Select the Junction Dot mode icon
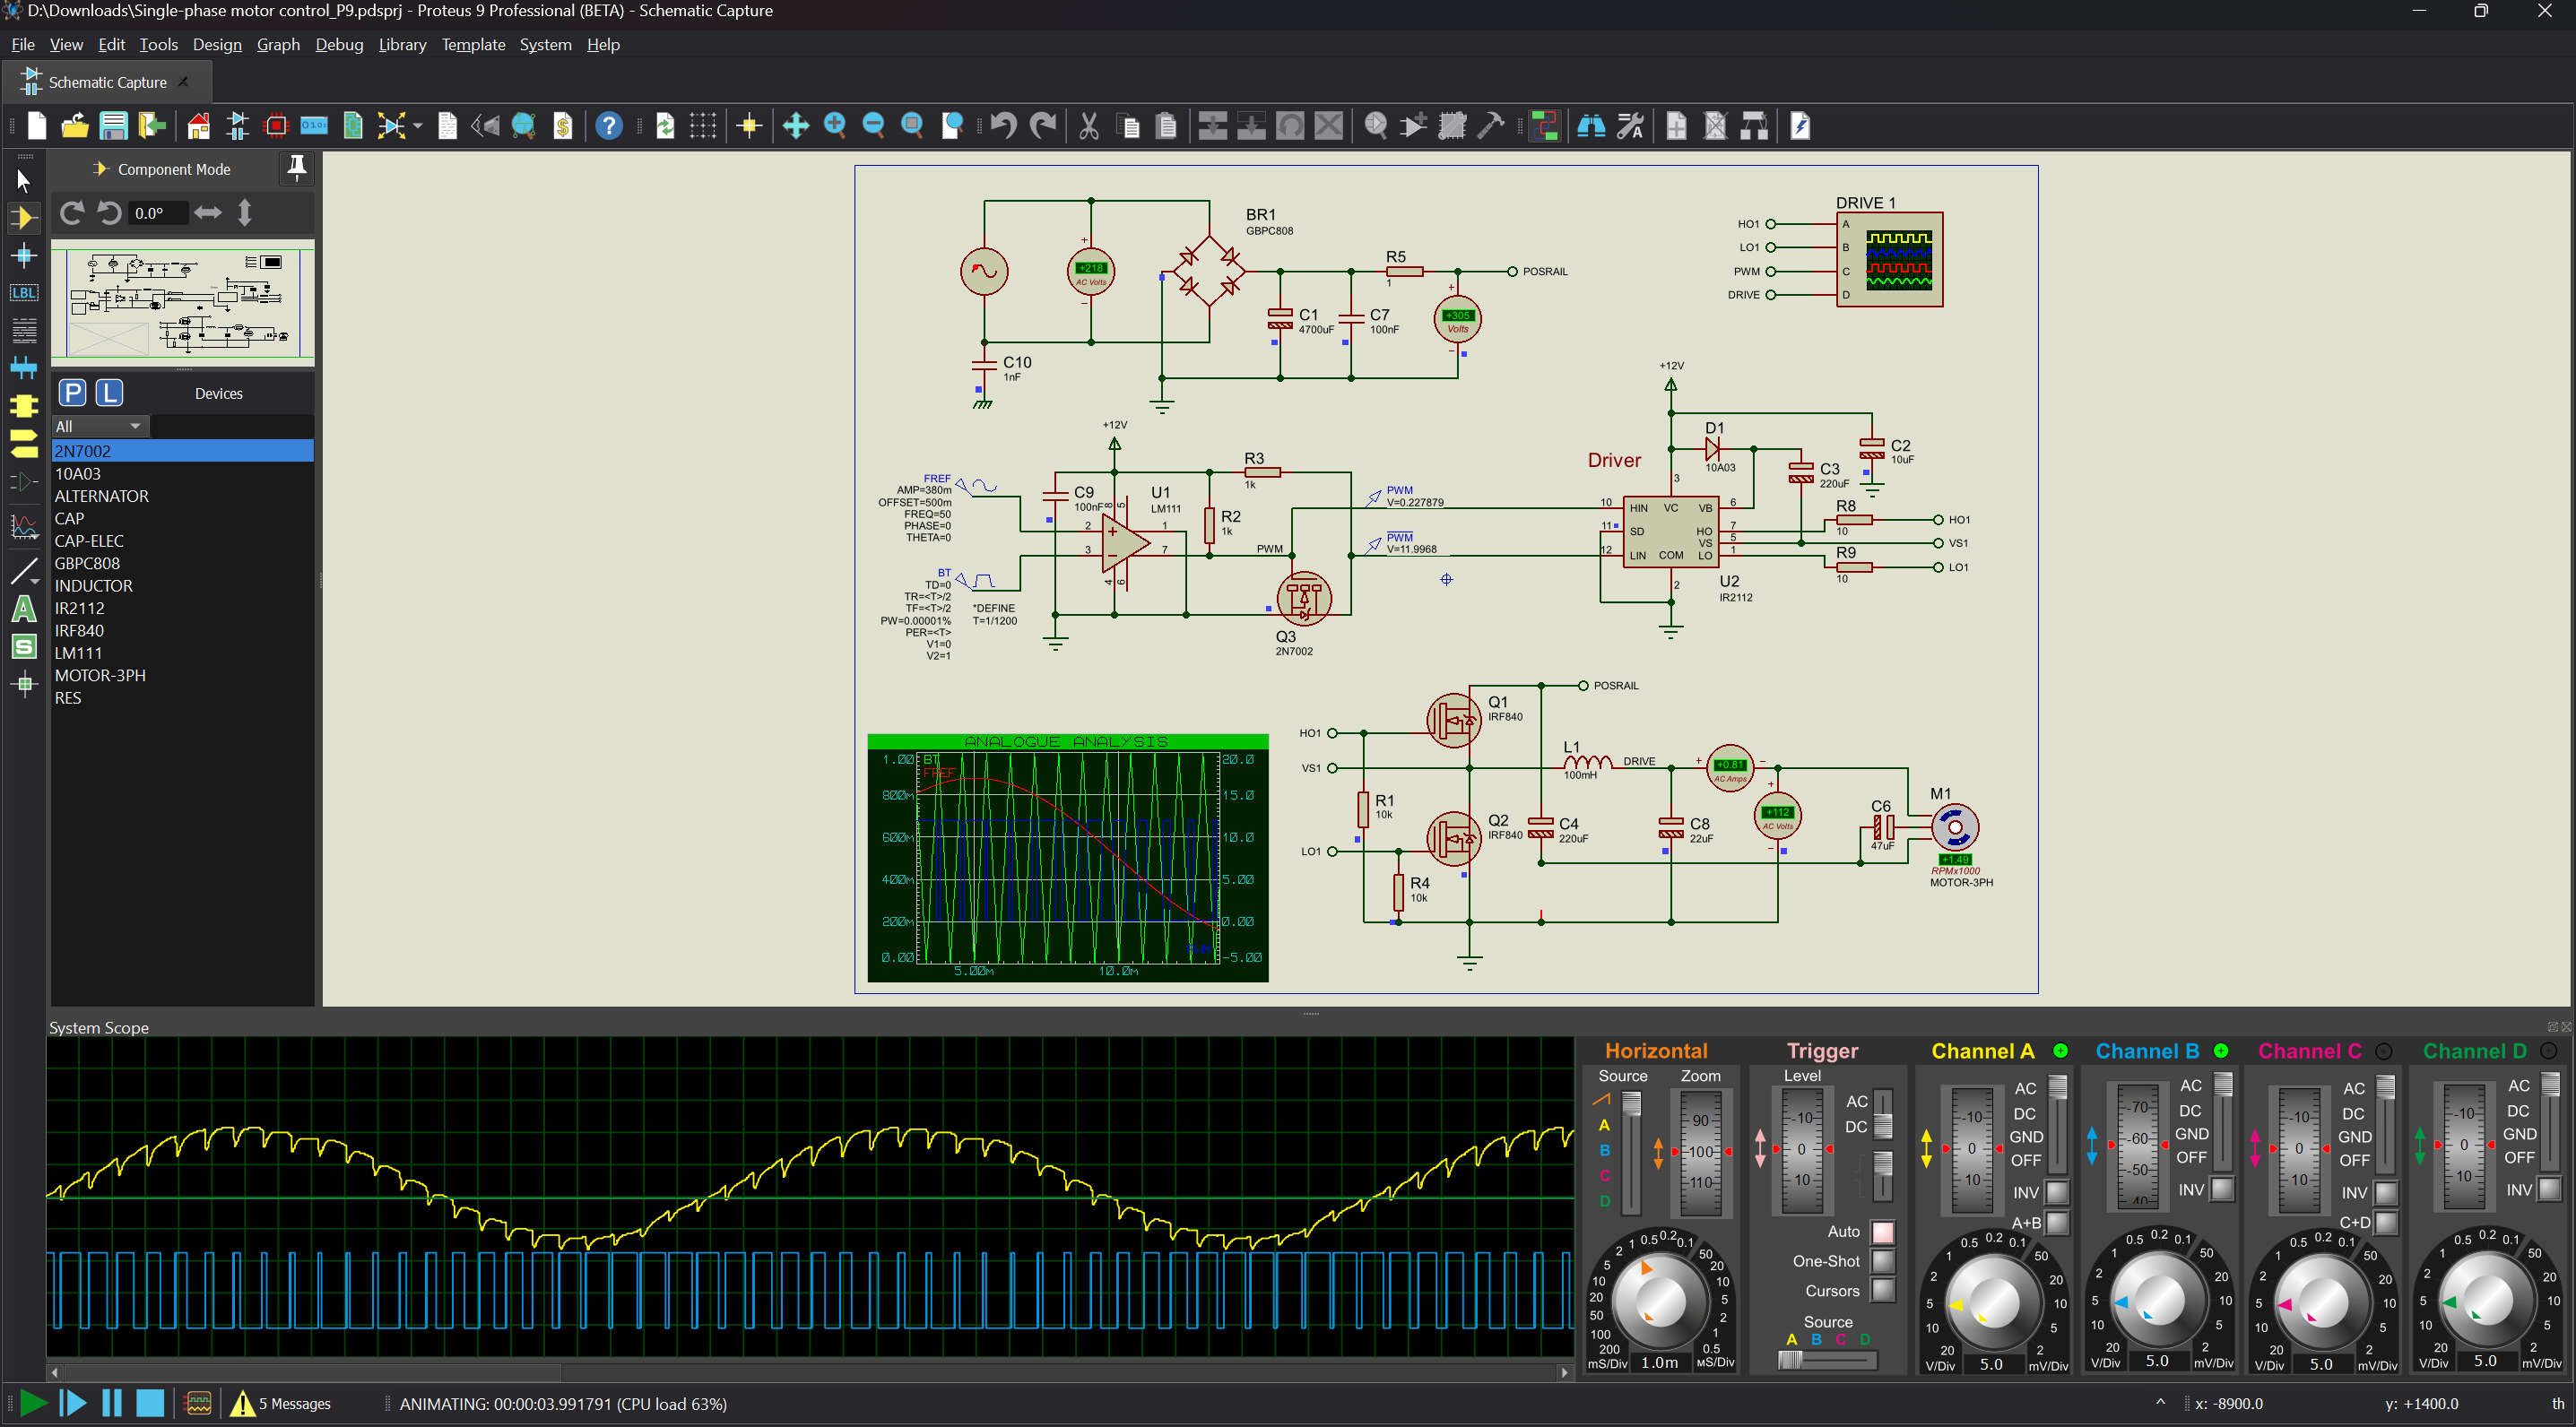Screen dimensions: 2576x1427 point(24,256)
